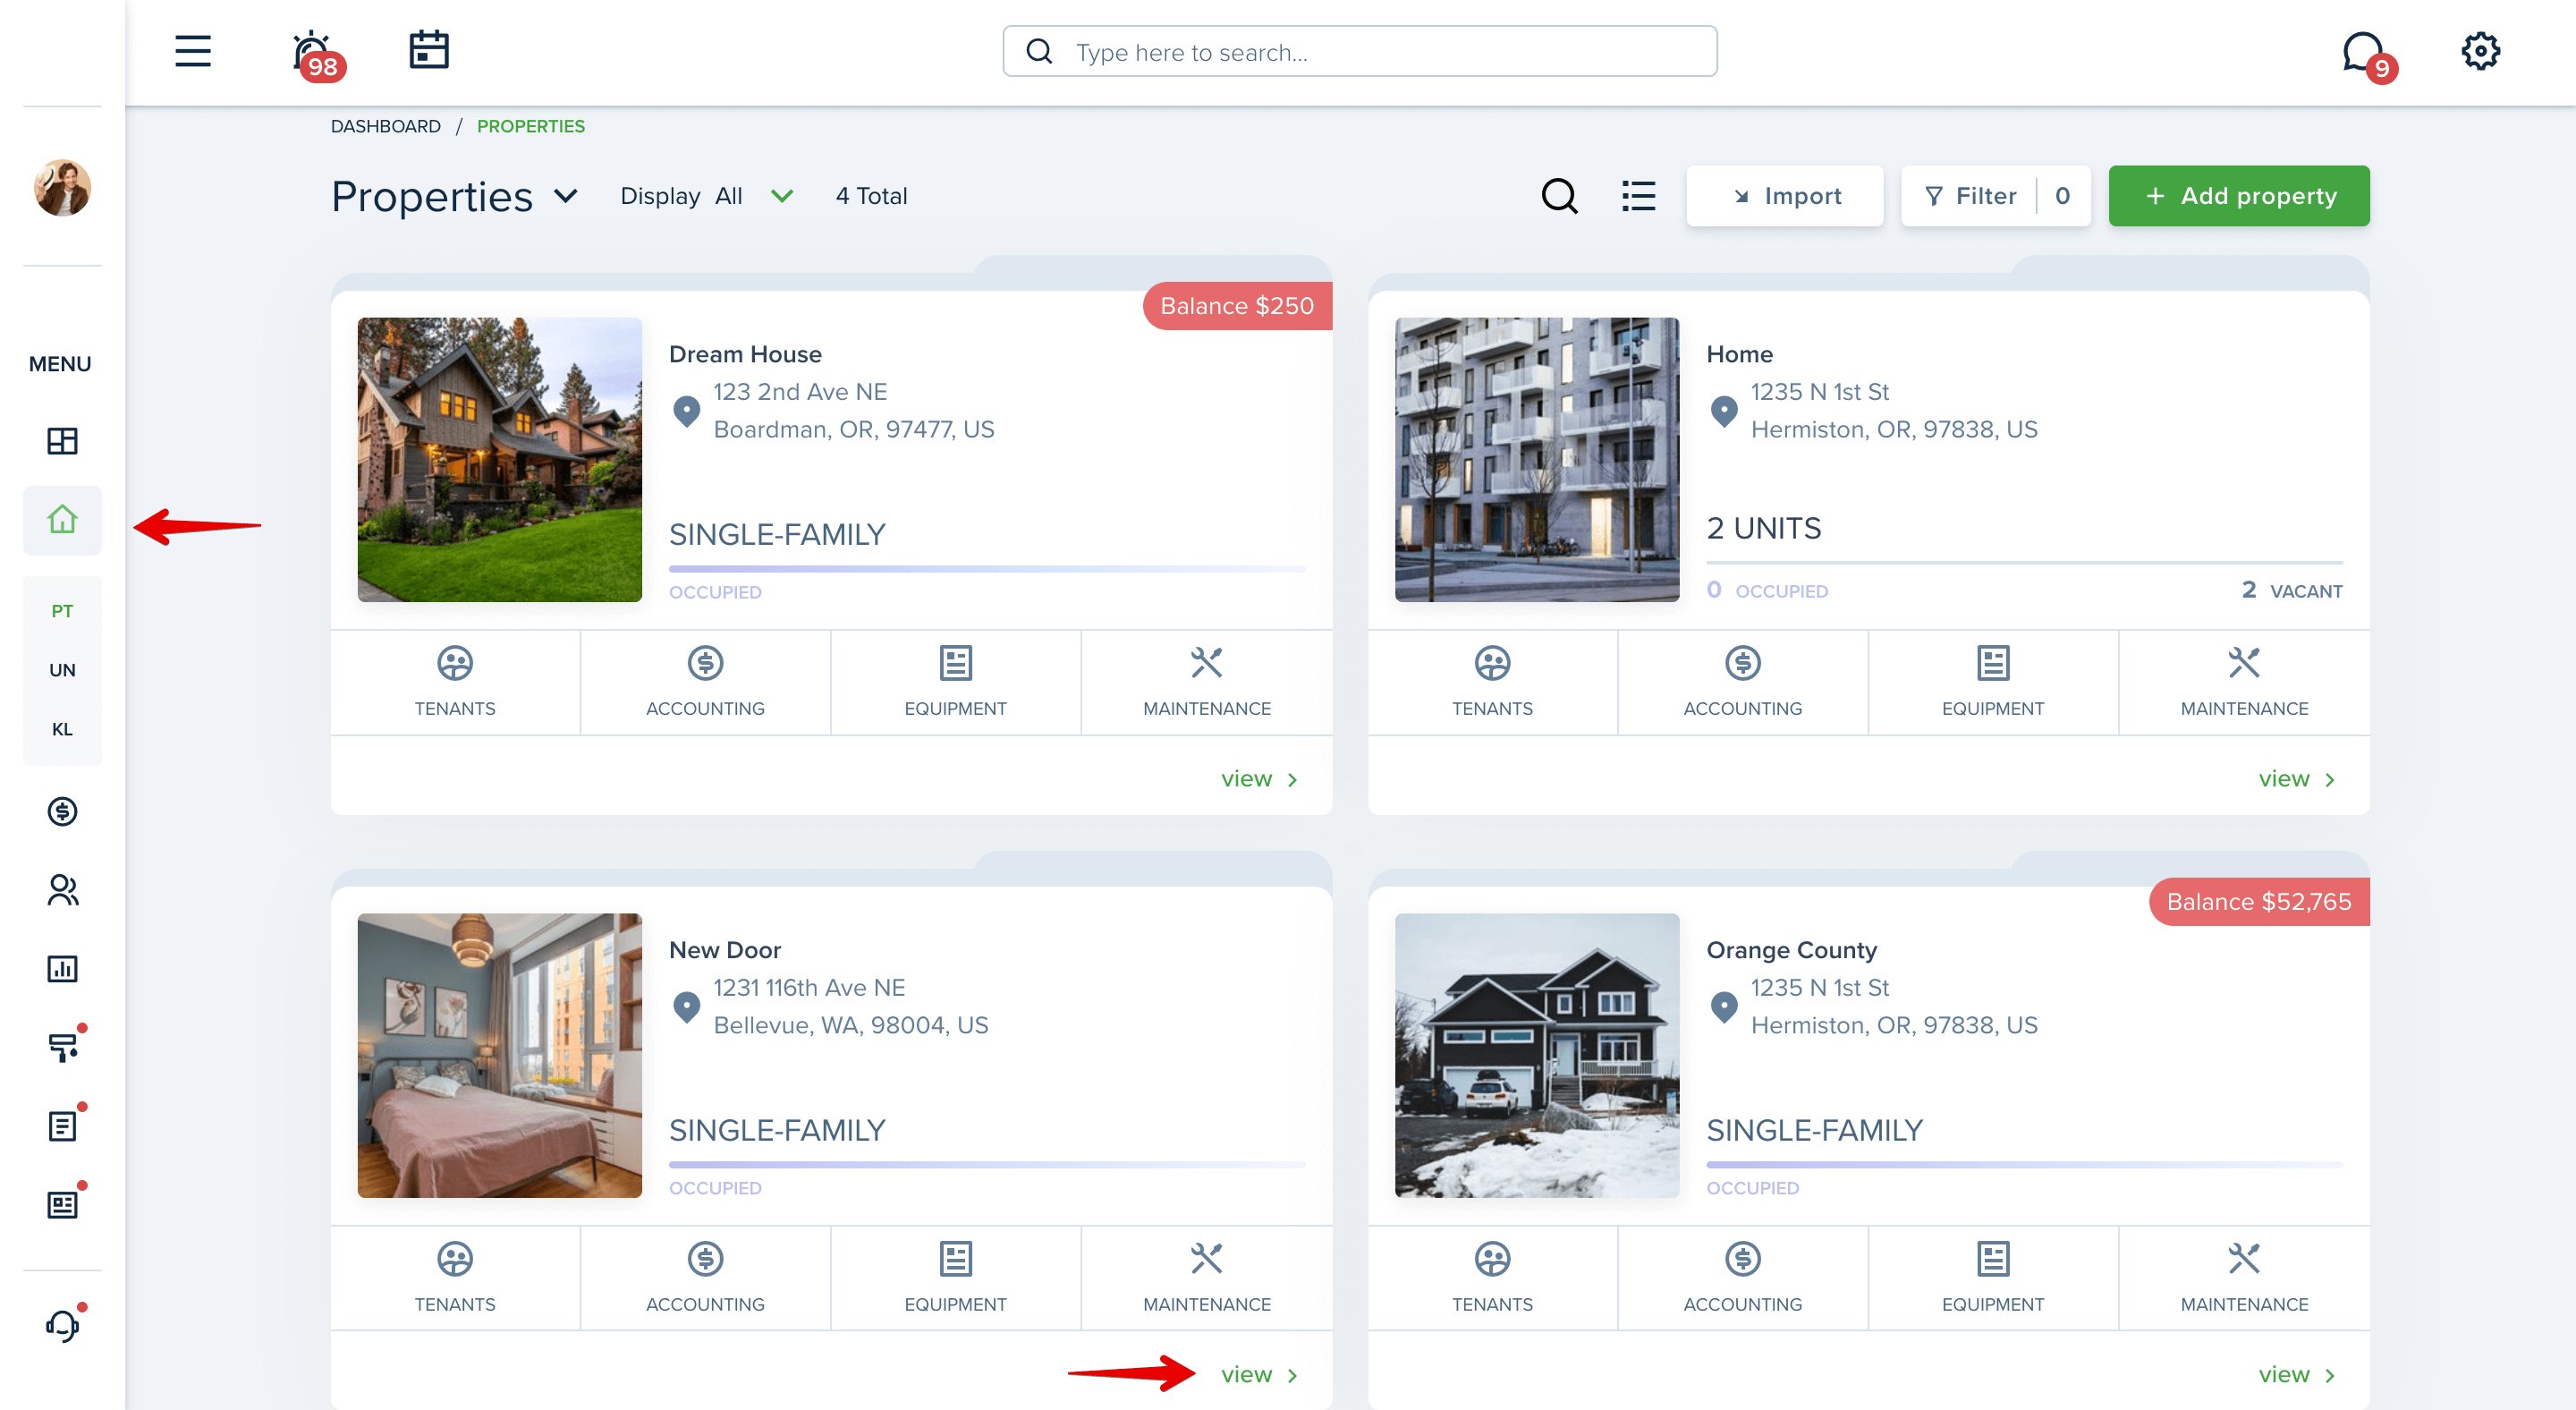Image resolution: width=2576 pixels, height=1410 pixels.
Task: Click Add property button
Action: (2239, 196)
